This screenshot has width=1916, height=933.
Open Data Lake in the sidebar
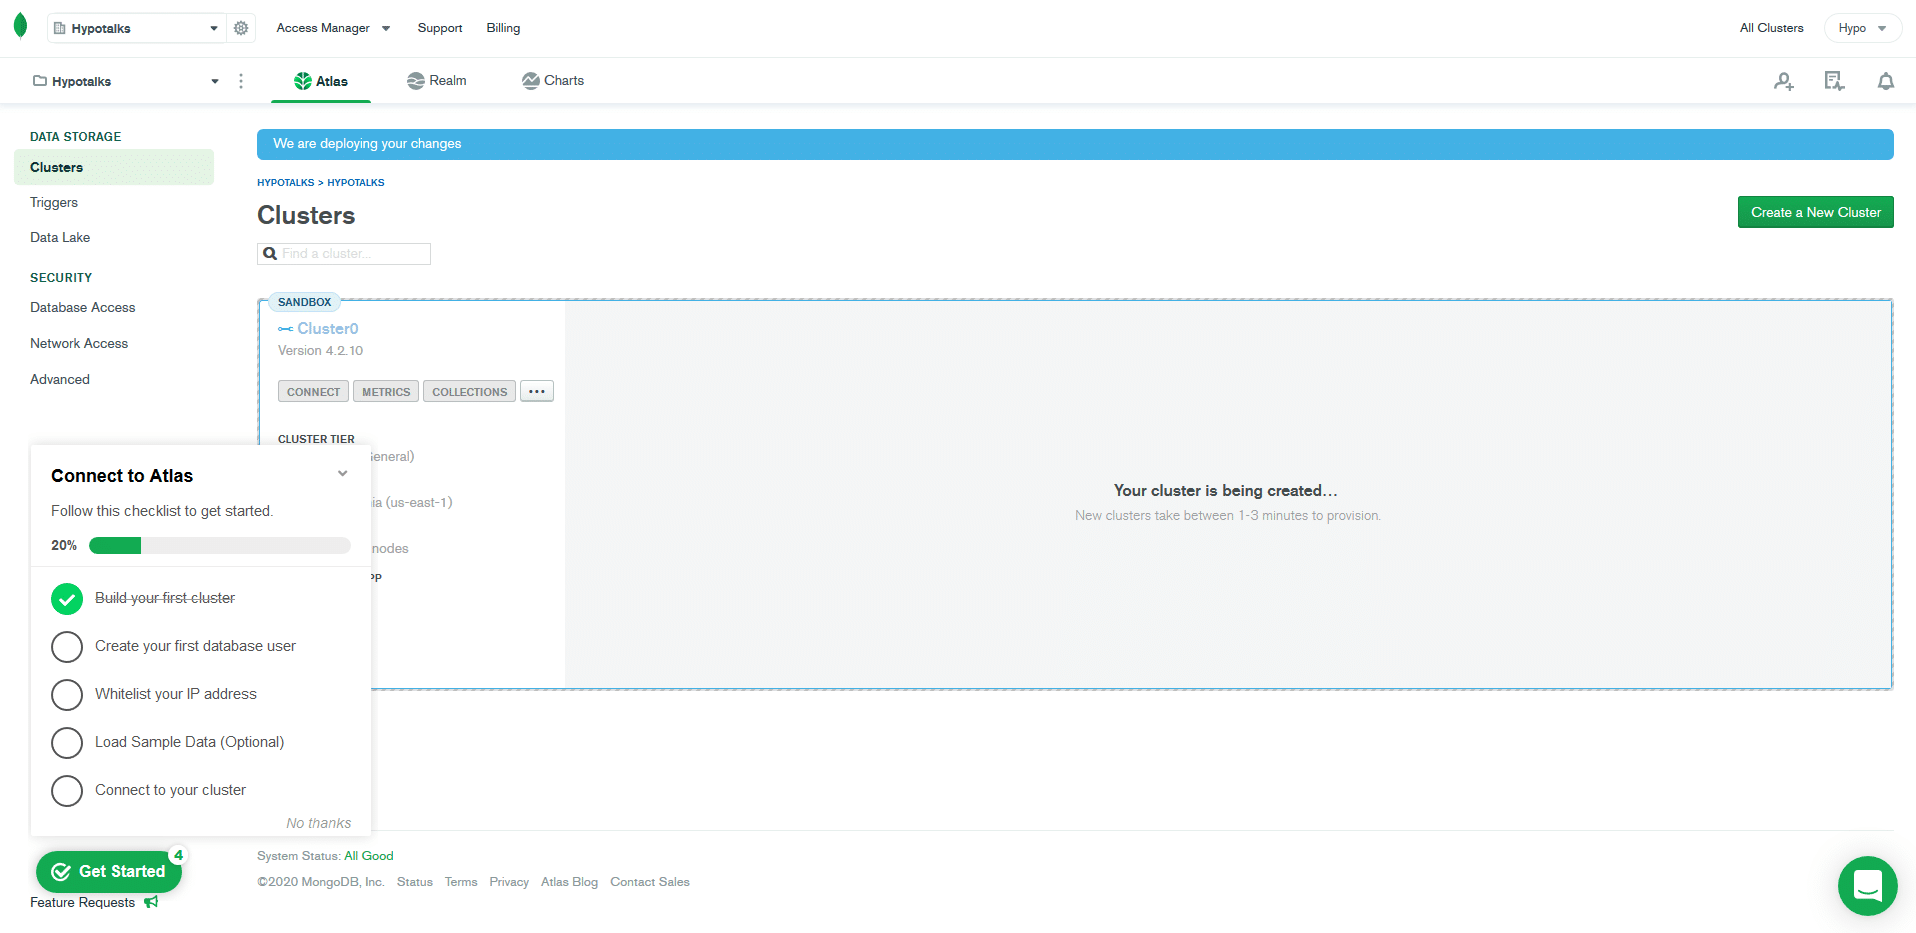pos(60,238)
